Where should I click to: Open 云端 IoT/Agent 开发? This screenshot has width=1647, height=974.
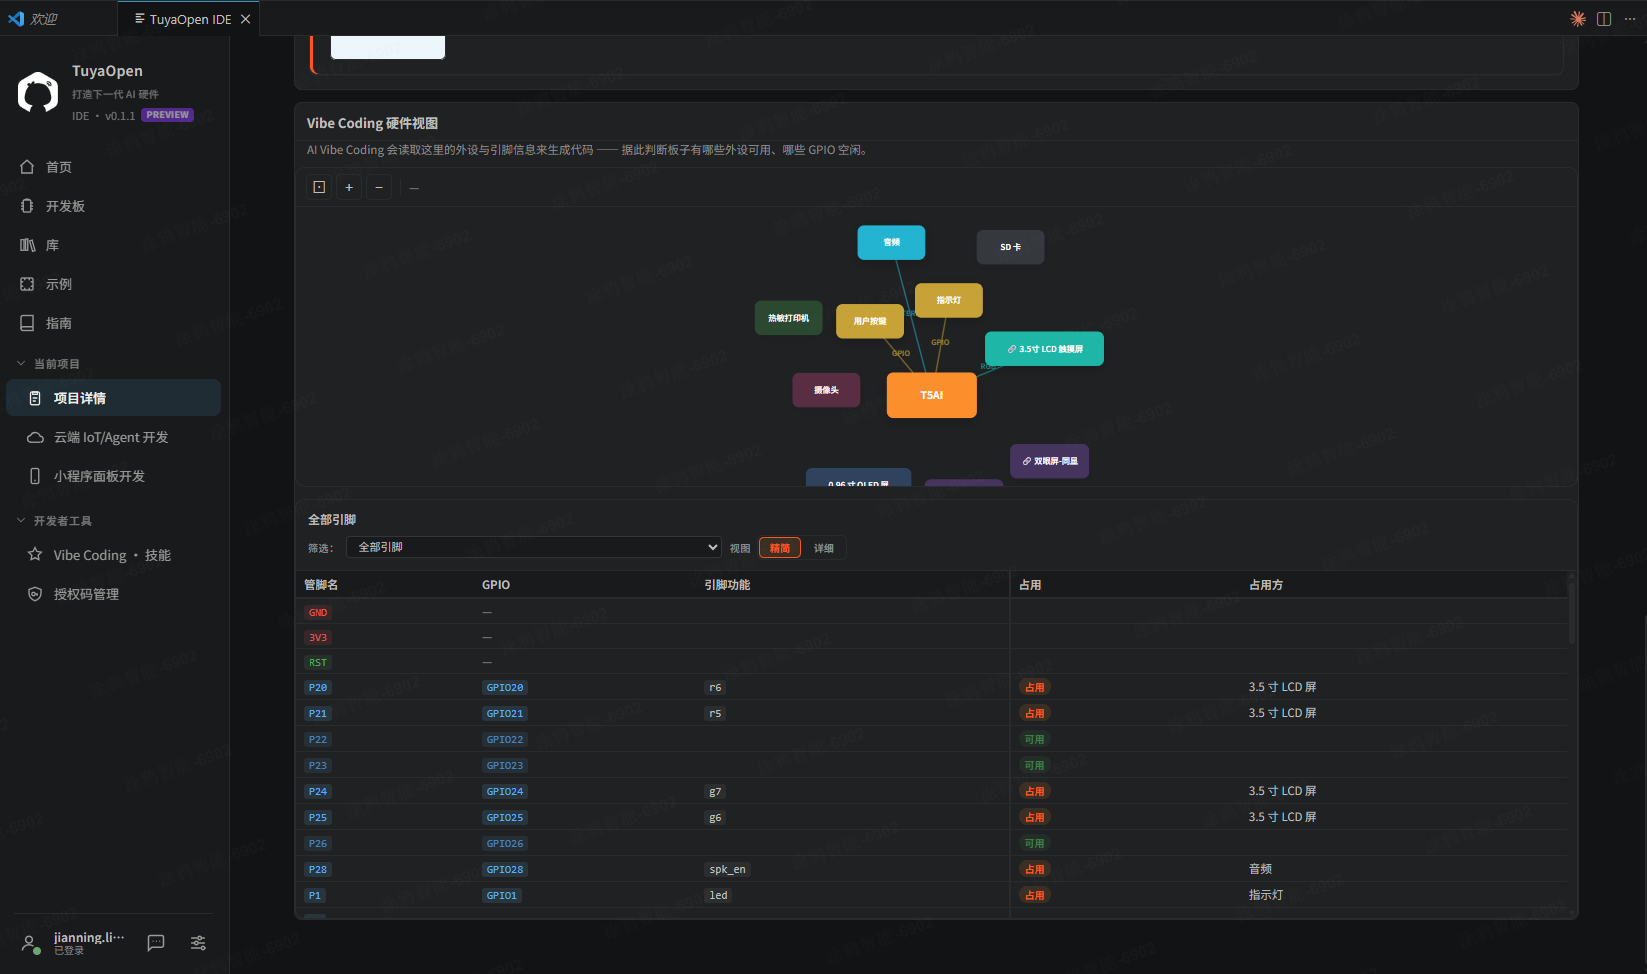pyautogui.click(x=113, y=437)
